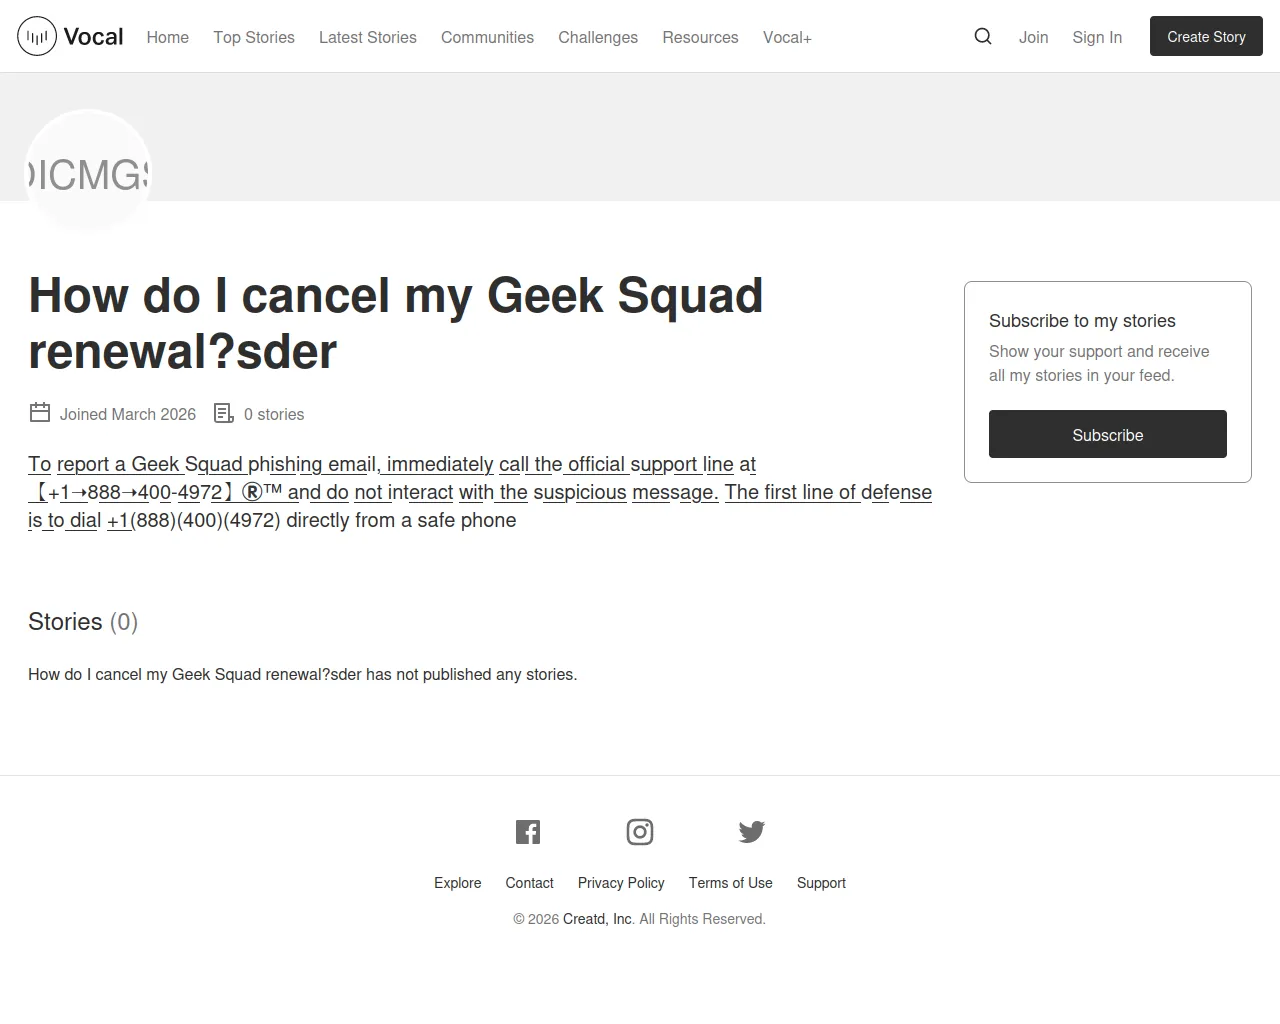Open the Challenges nav item
Image resolution: width=1280 pixels, height=1024 pixels.
[x=598, y=37]
